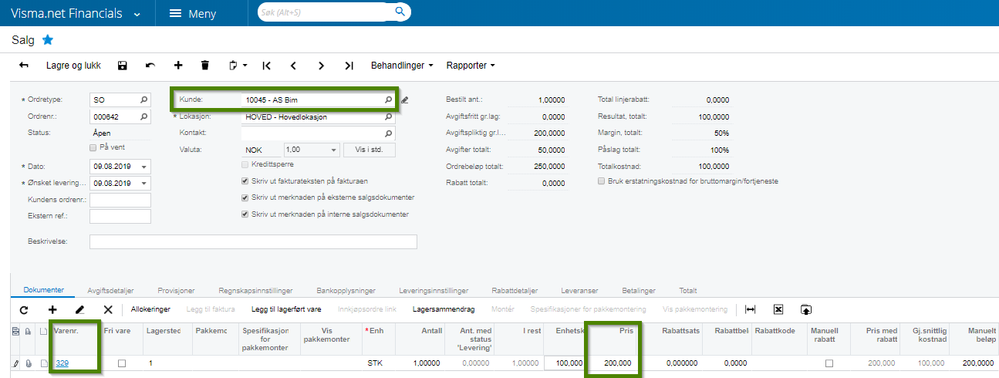Image resolution: width=999 pixels, height=378 pixels.
Task: Switch to the Rabattdetaljer tab
Action: pyautogui.click(x=515, y=291)
